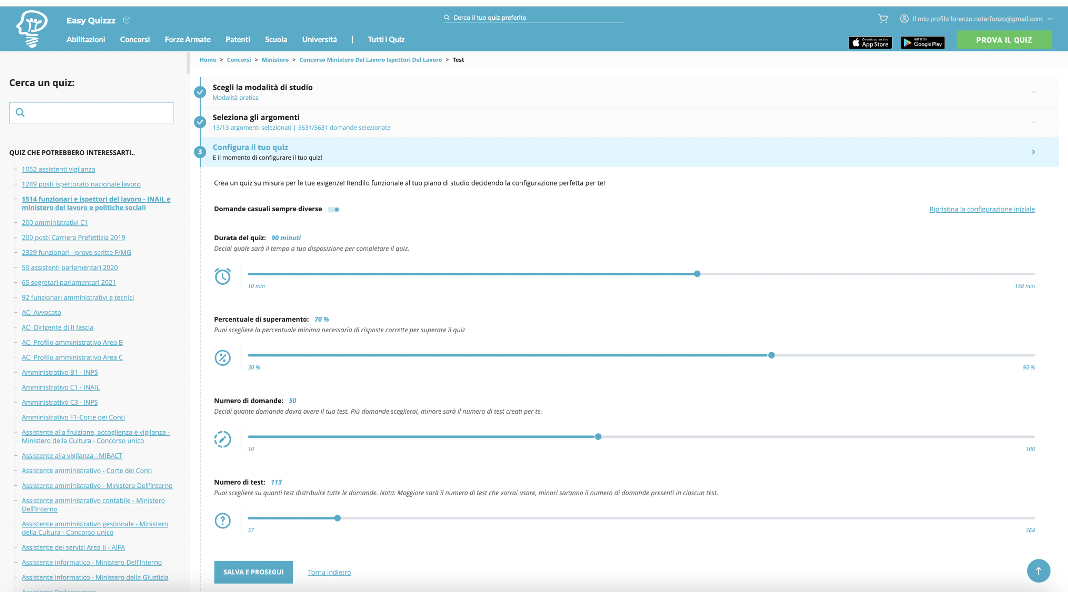1068x596 pixels.
Task: Click the question mark icon for number of tests
Action: pyautogui.click(x=223, y=520)
